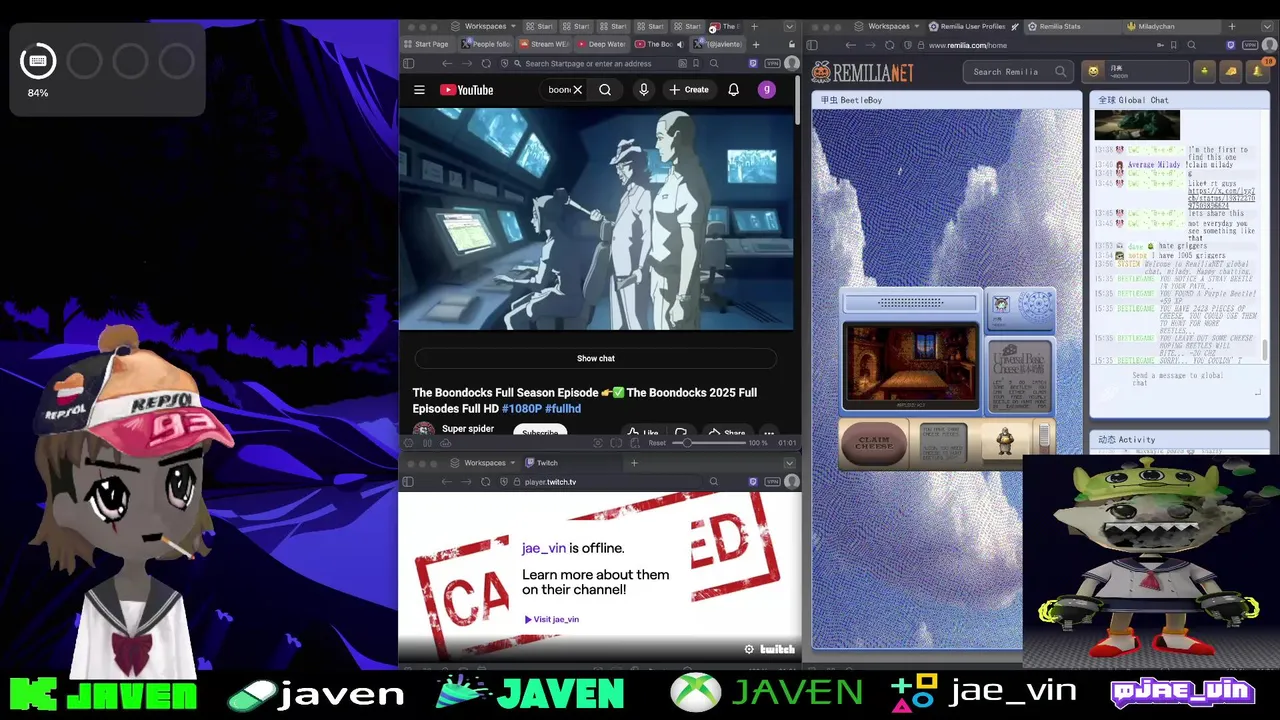Toggle VPN badge in Remilia browser window
Screen dimensions: 1280x720
coord(1250,45)
